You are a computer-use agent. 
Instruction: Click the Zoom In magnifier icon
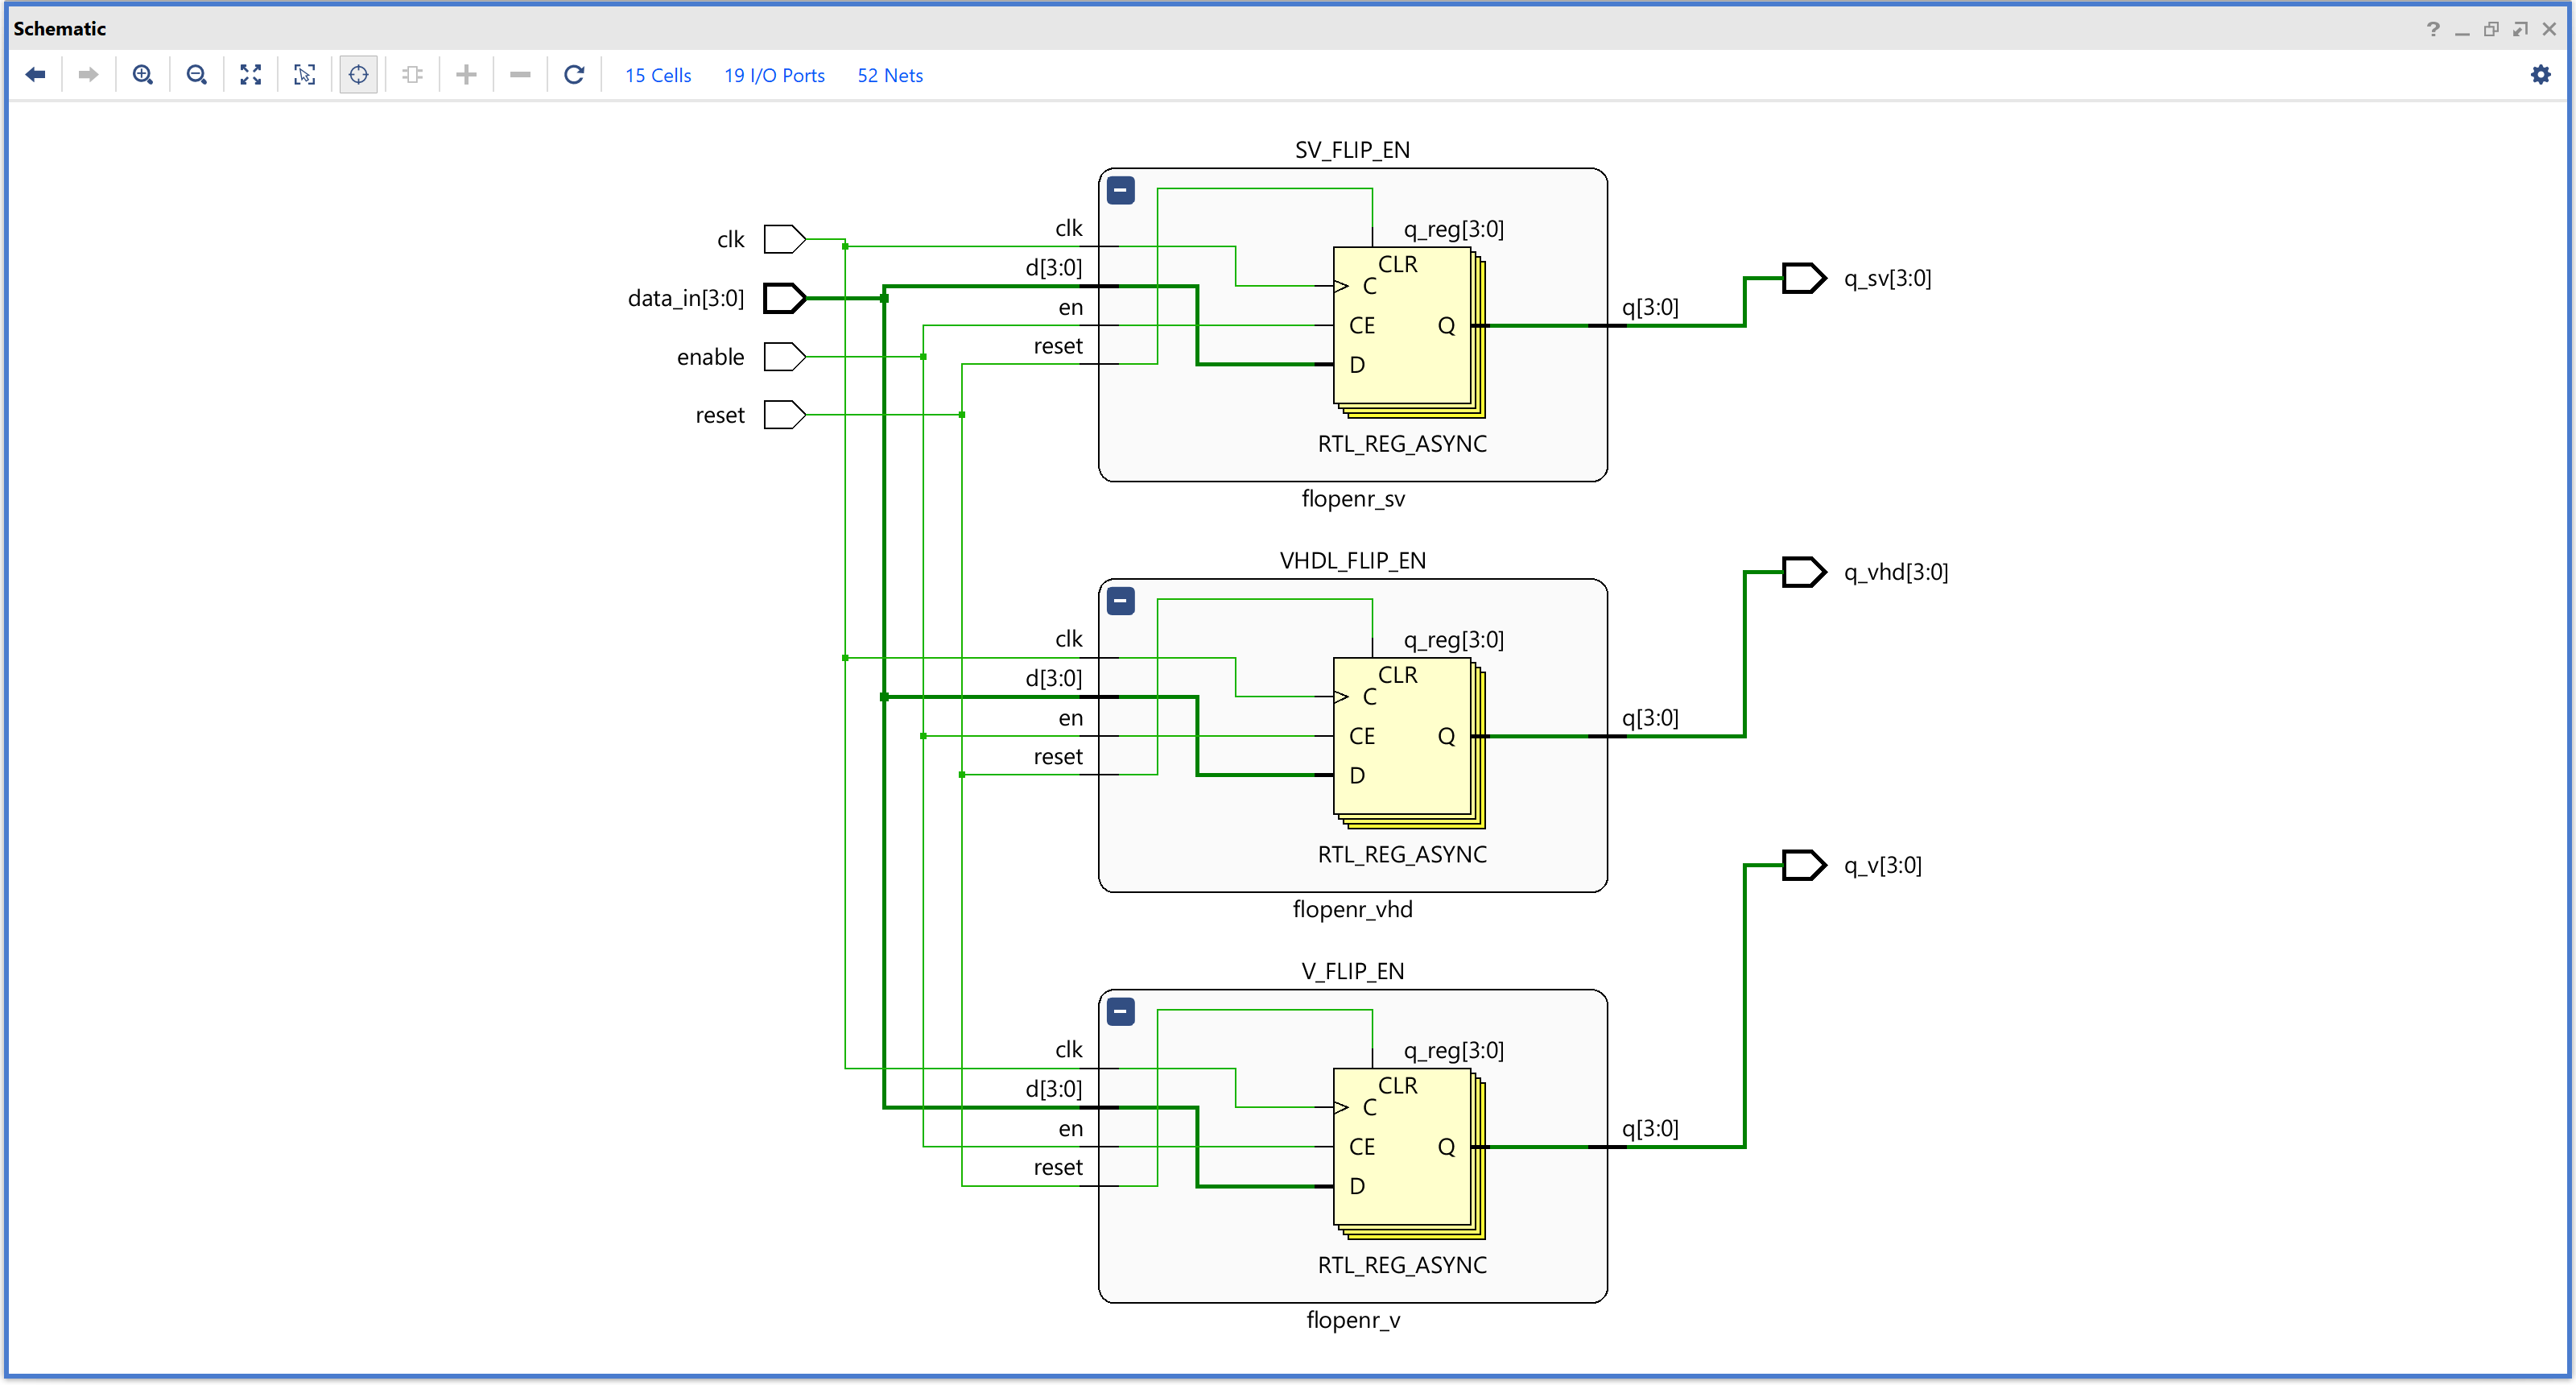[x=143, y=75]
